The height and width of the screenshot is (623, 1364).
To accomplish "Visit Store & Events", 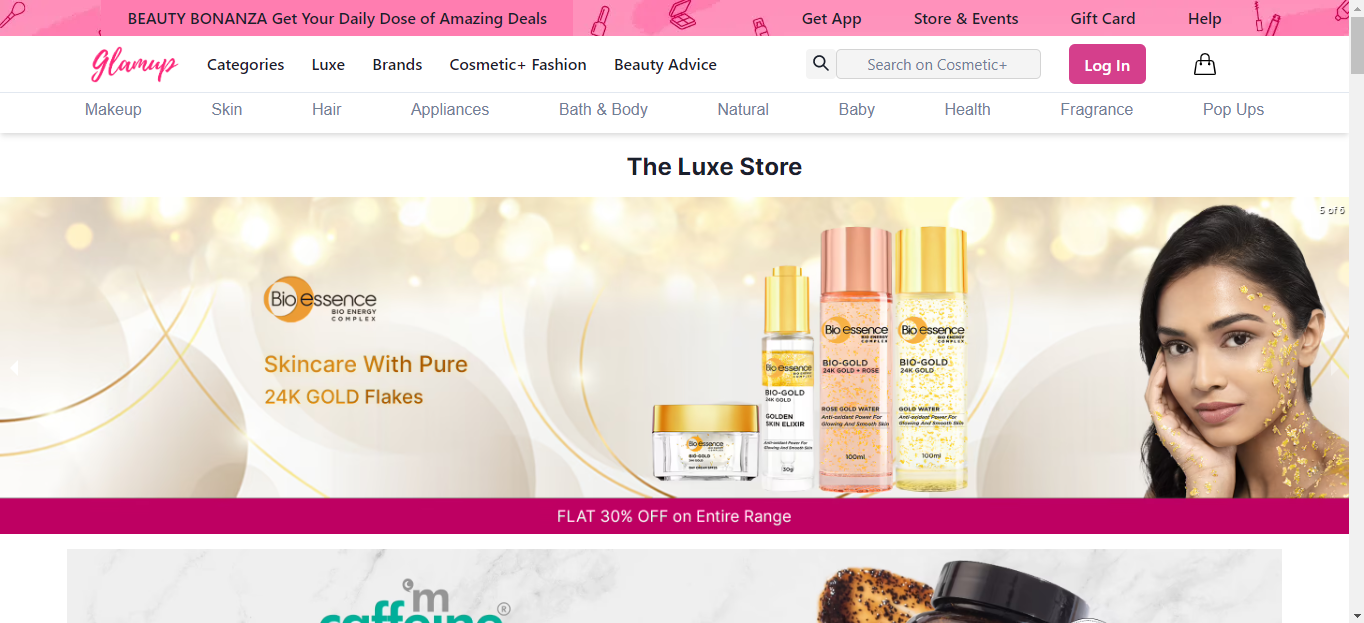I will 966,18.
